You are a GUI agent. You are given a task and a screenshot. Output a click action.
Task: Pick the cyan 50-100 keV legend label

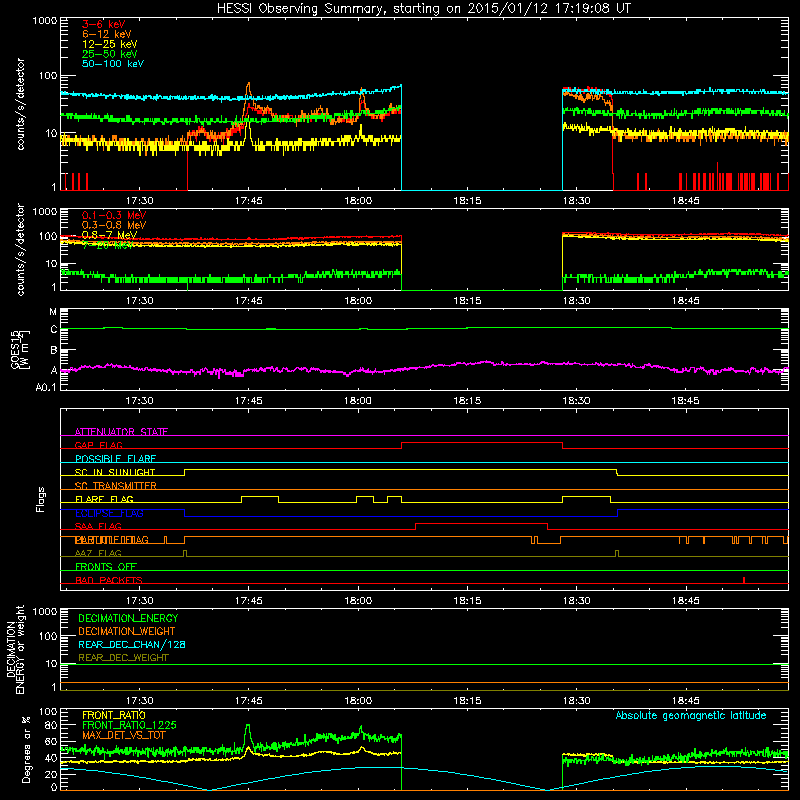113,64
